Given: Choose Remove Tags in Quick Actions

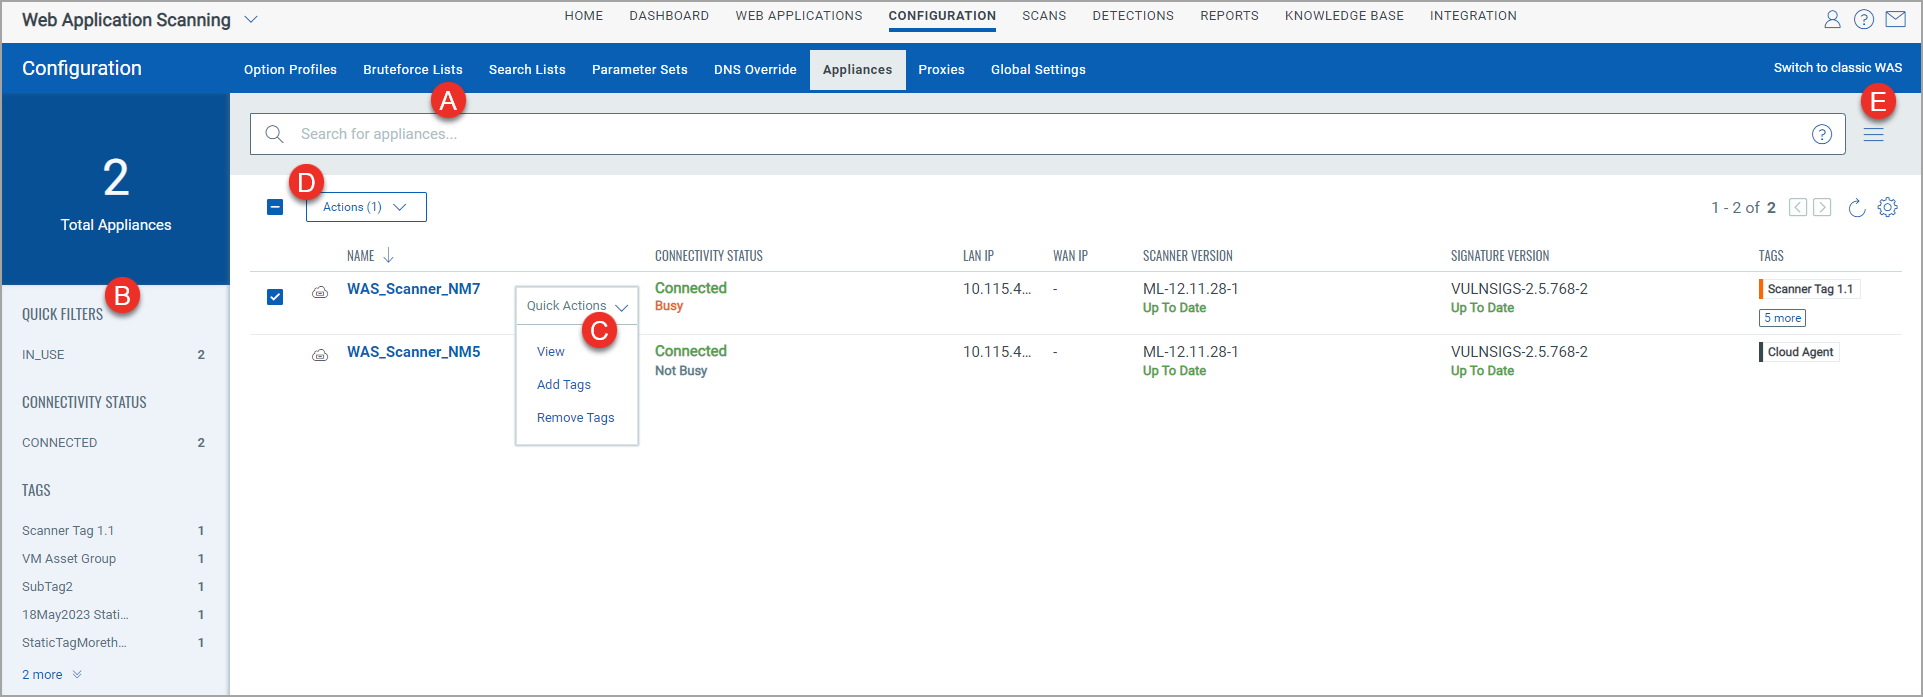Looking at the screenshot, I should (x=576, y=418).
